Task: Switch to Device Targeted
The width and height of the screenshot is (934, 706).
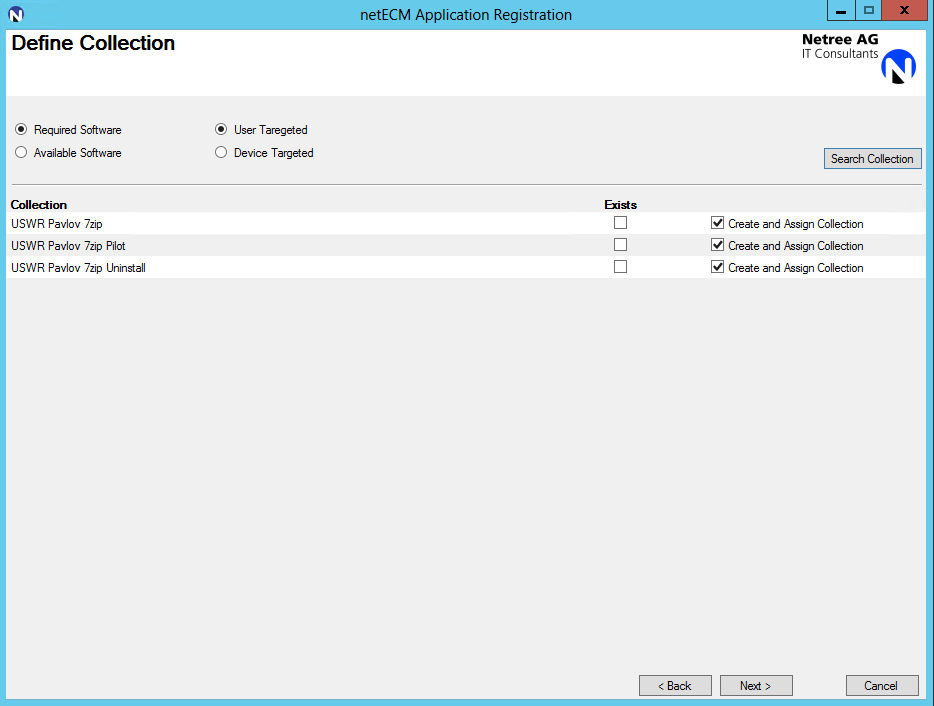Action: click(x=221, y=153)
